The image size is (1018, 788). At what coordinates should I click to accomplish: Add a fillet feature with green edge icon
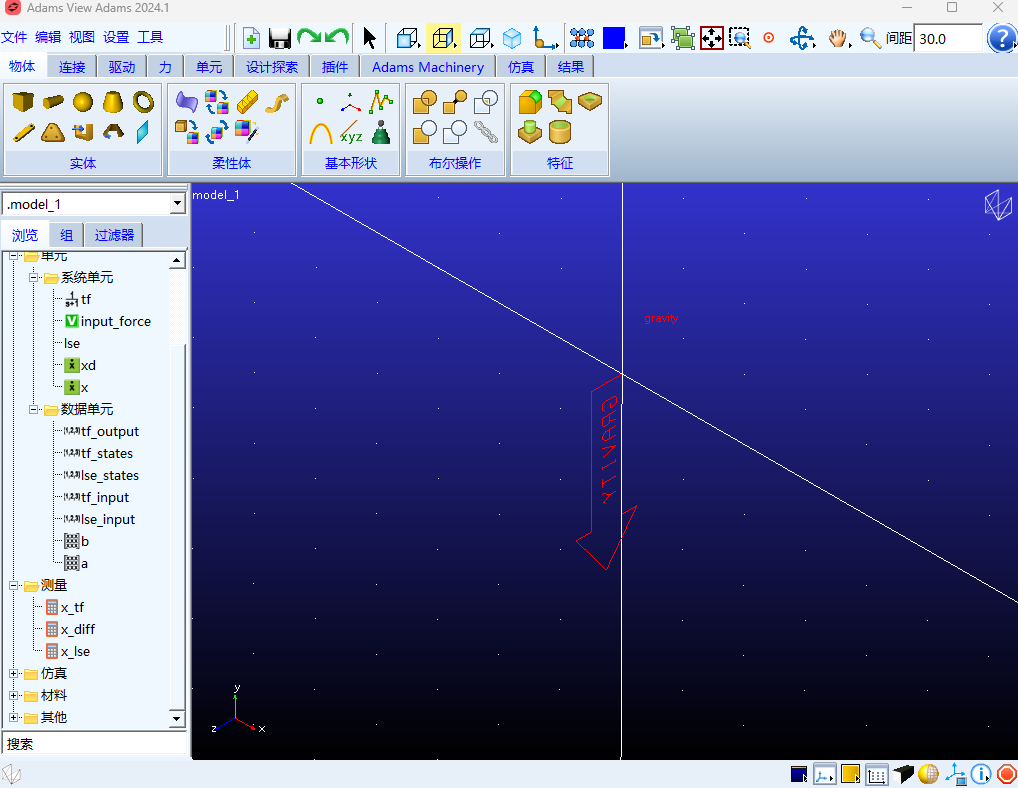tap(530, 102)
